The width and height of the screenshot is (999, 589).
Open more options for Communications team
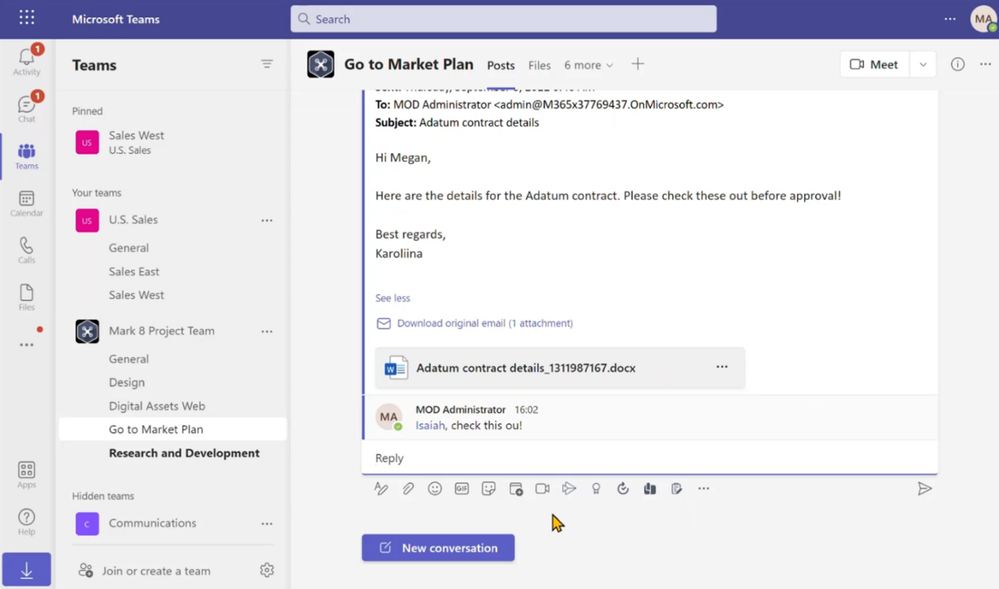pos(267,524)
